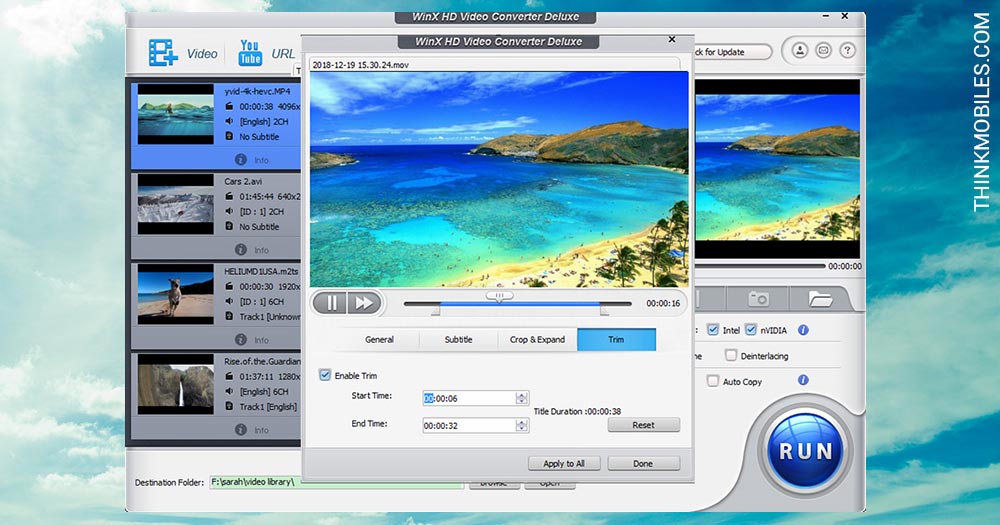Click the email icon in toolbar
The height and width of the screenshot is (525, 1000).
click(823, 50)
